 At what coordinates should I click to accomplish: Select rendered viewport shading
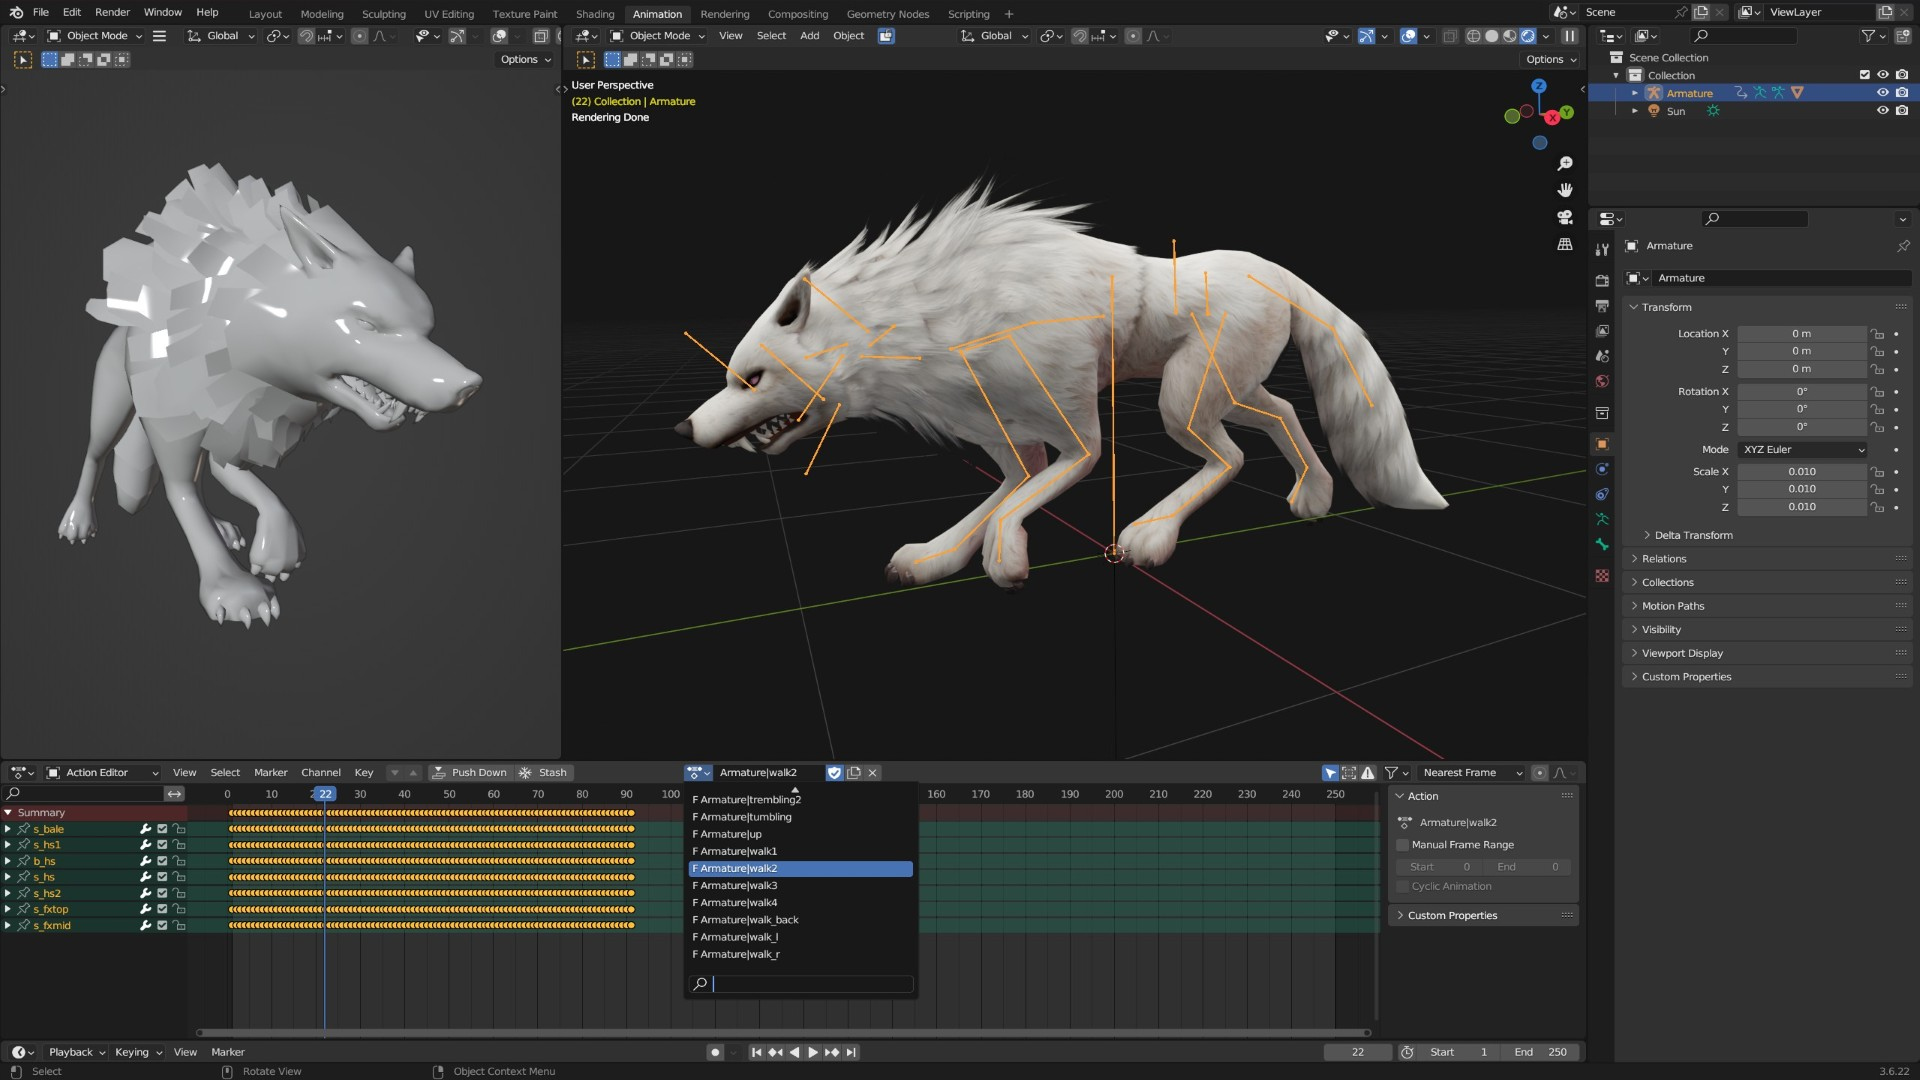pyautogui.click(x=1527, y=36)
